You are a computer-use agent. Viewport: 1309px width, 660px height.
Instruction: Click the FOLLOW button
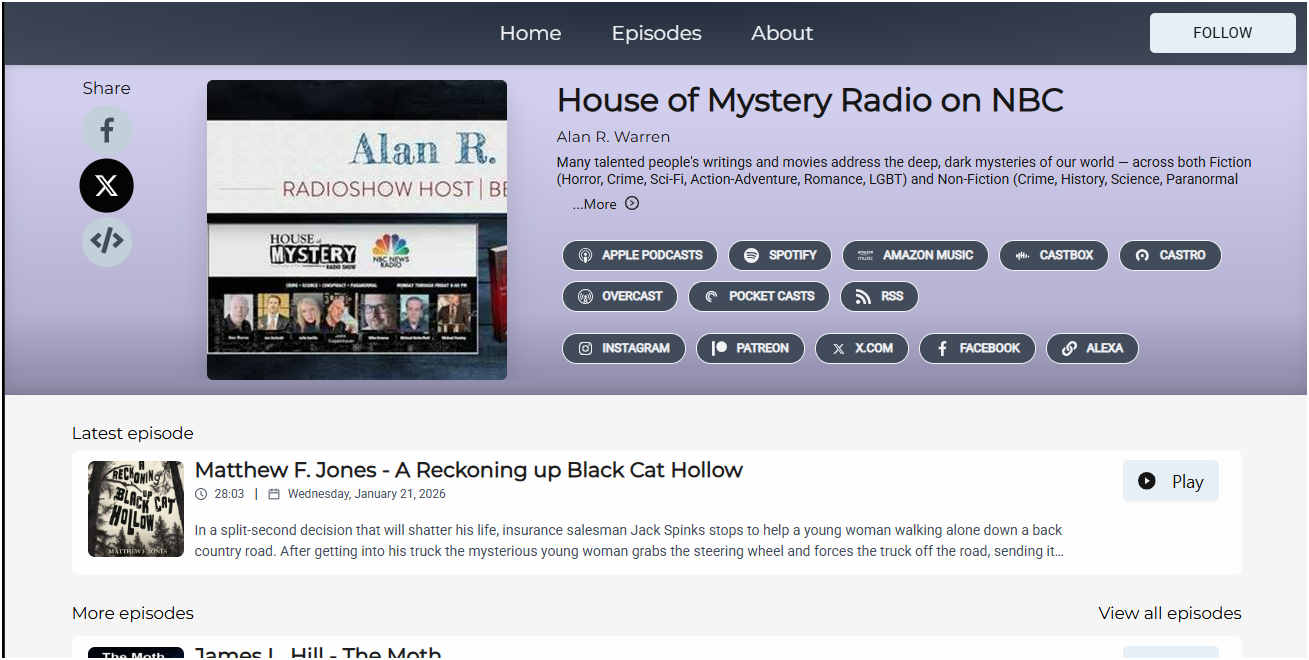[1222, 32]
